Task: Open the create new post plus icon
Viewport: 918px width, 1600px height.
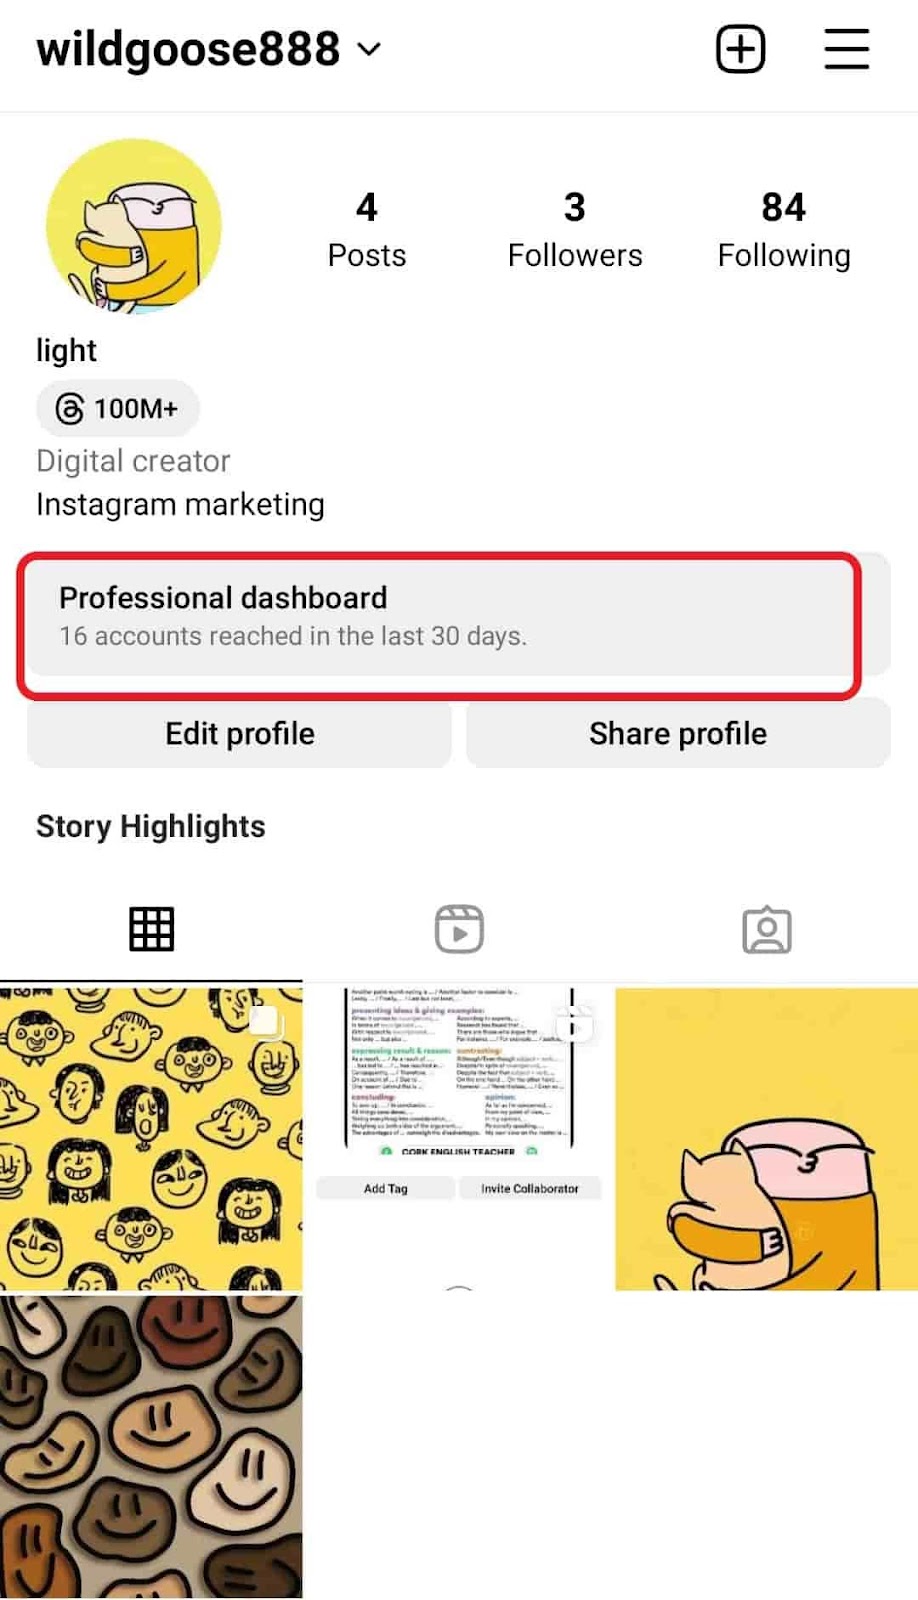Action: pos(740,49)
